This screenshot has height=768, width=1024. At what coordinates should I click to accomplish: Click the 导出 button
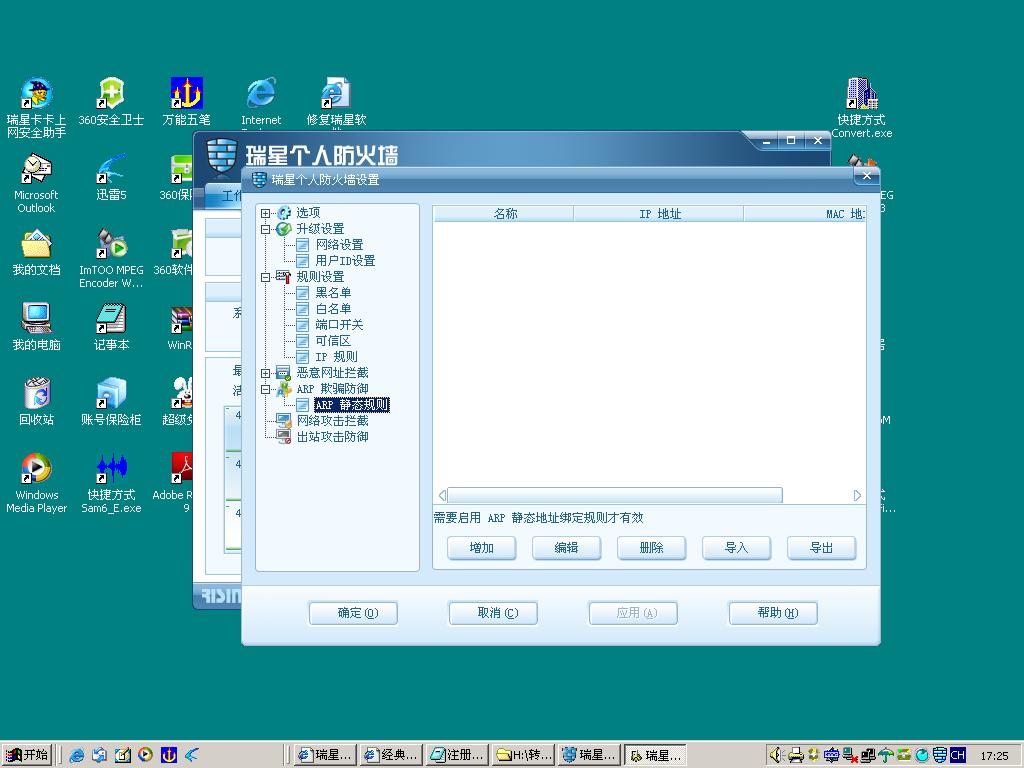[821, 548]
